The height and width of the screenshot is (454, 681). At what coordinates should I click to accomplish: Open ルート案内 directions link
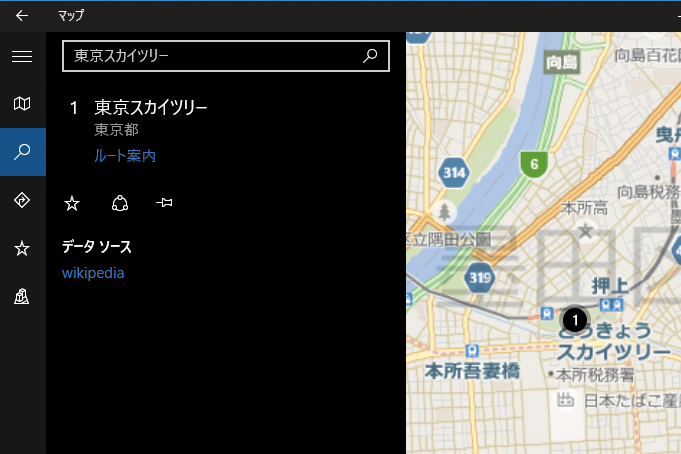tap(125, 156)
